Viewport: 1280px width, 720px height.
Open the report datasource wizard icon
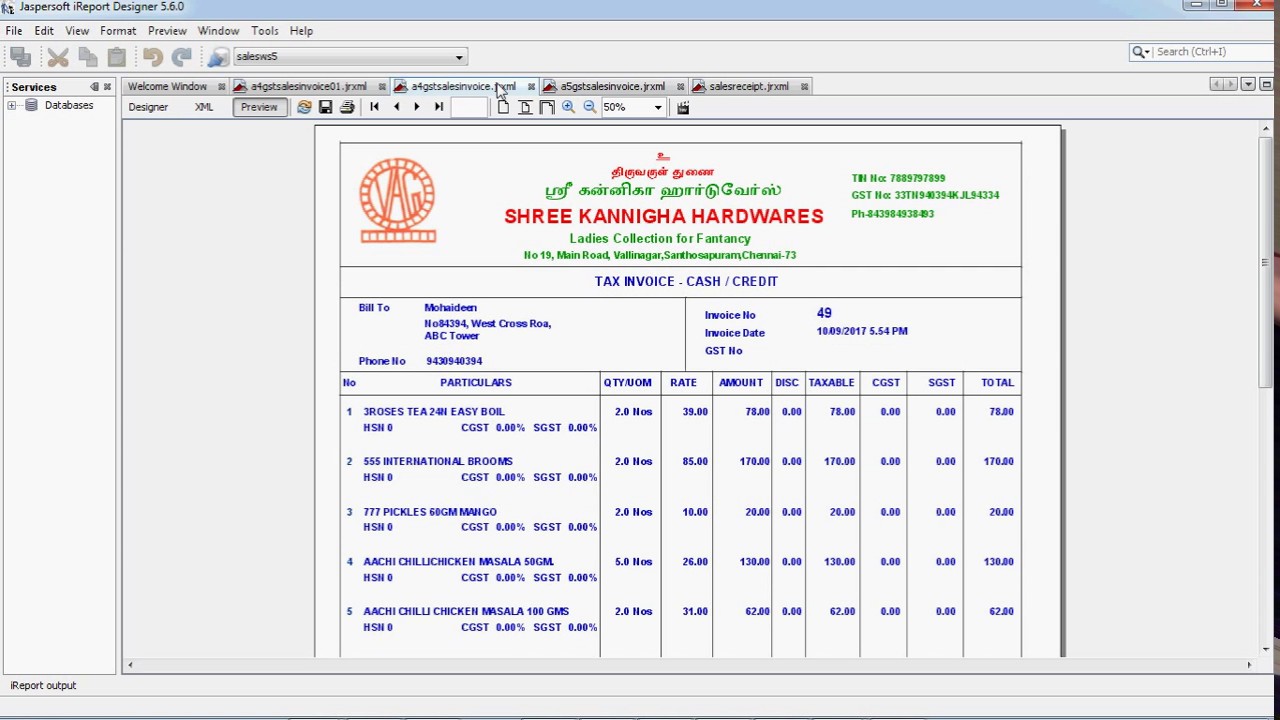218,57
